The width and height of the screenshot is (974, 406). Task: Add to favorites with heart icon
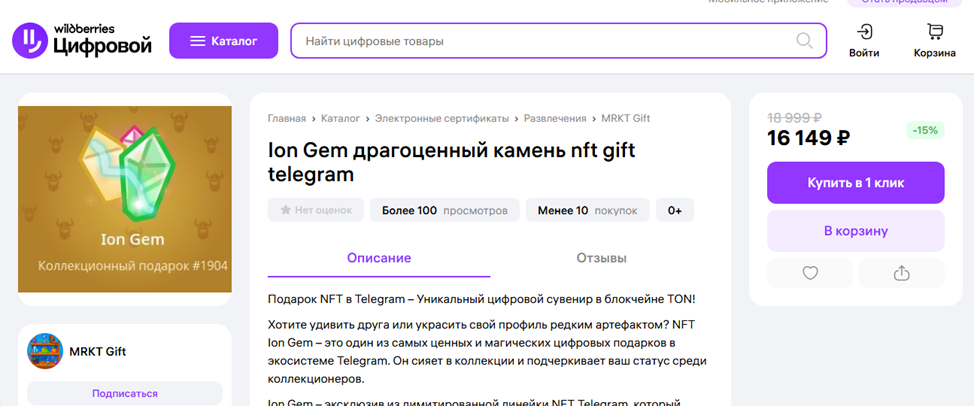810,273
